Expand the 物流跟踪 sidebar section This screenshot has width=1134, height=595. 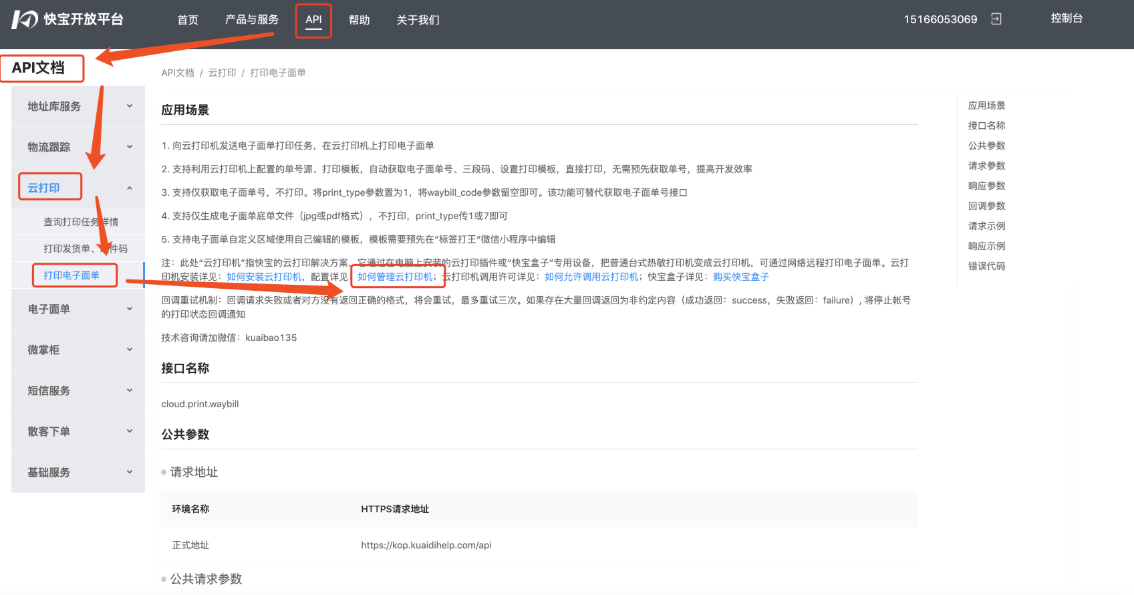[78, 147]
